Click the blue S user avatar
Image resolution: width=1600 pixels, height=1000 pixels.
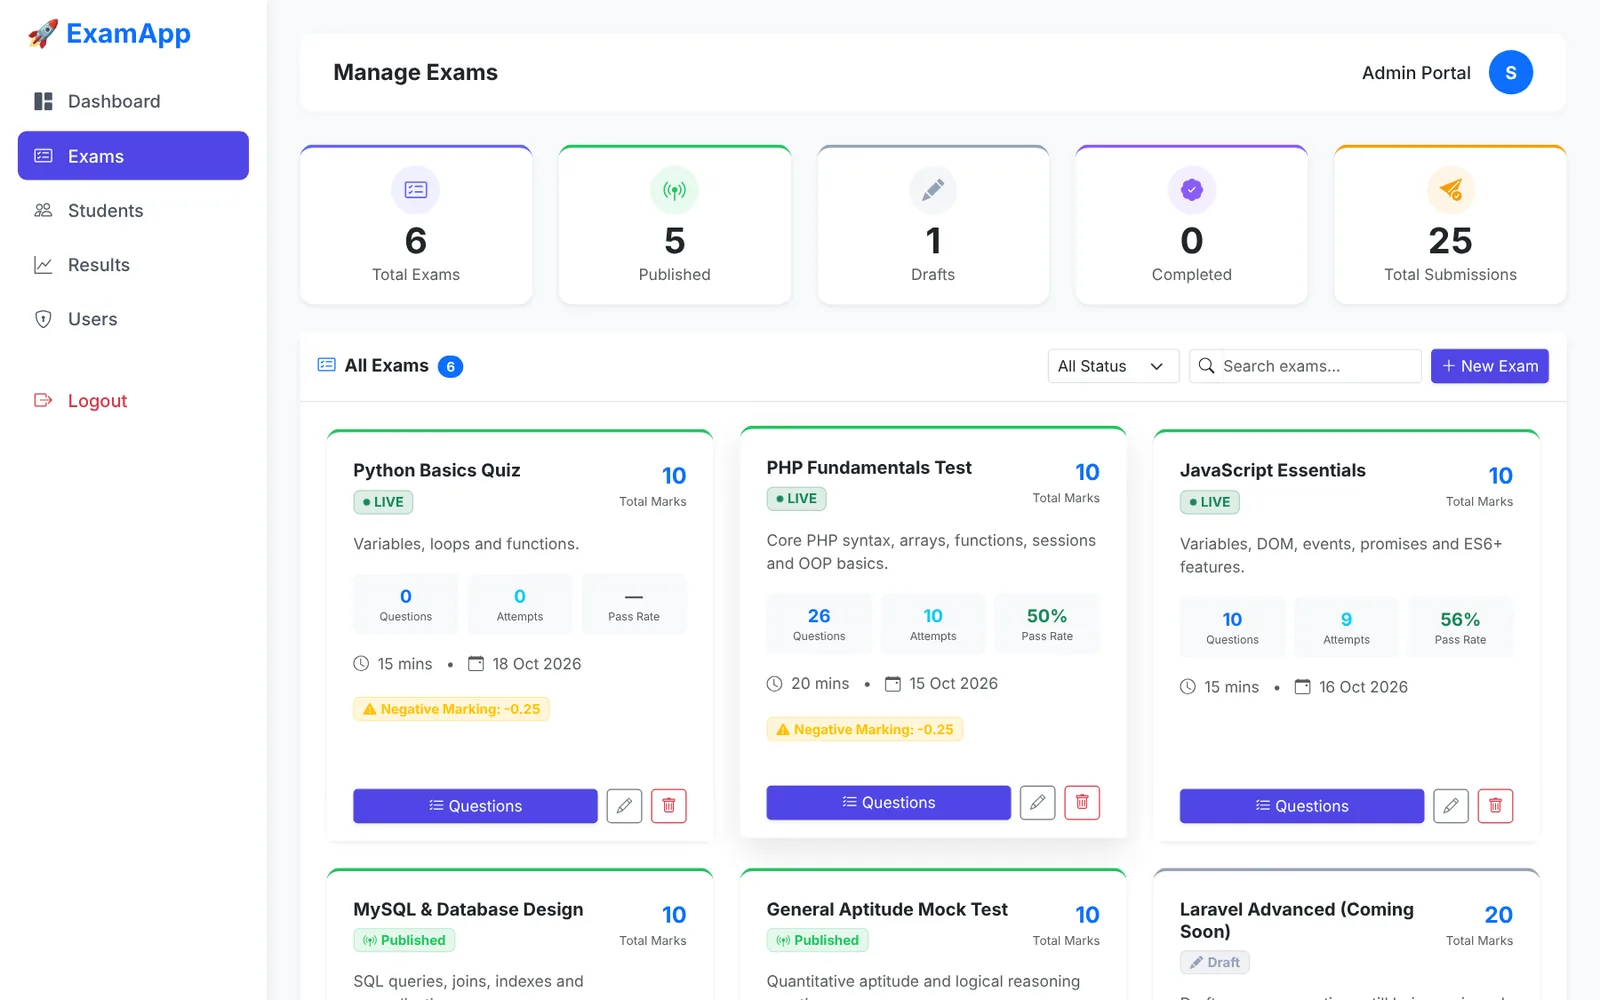point(1510,72)
